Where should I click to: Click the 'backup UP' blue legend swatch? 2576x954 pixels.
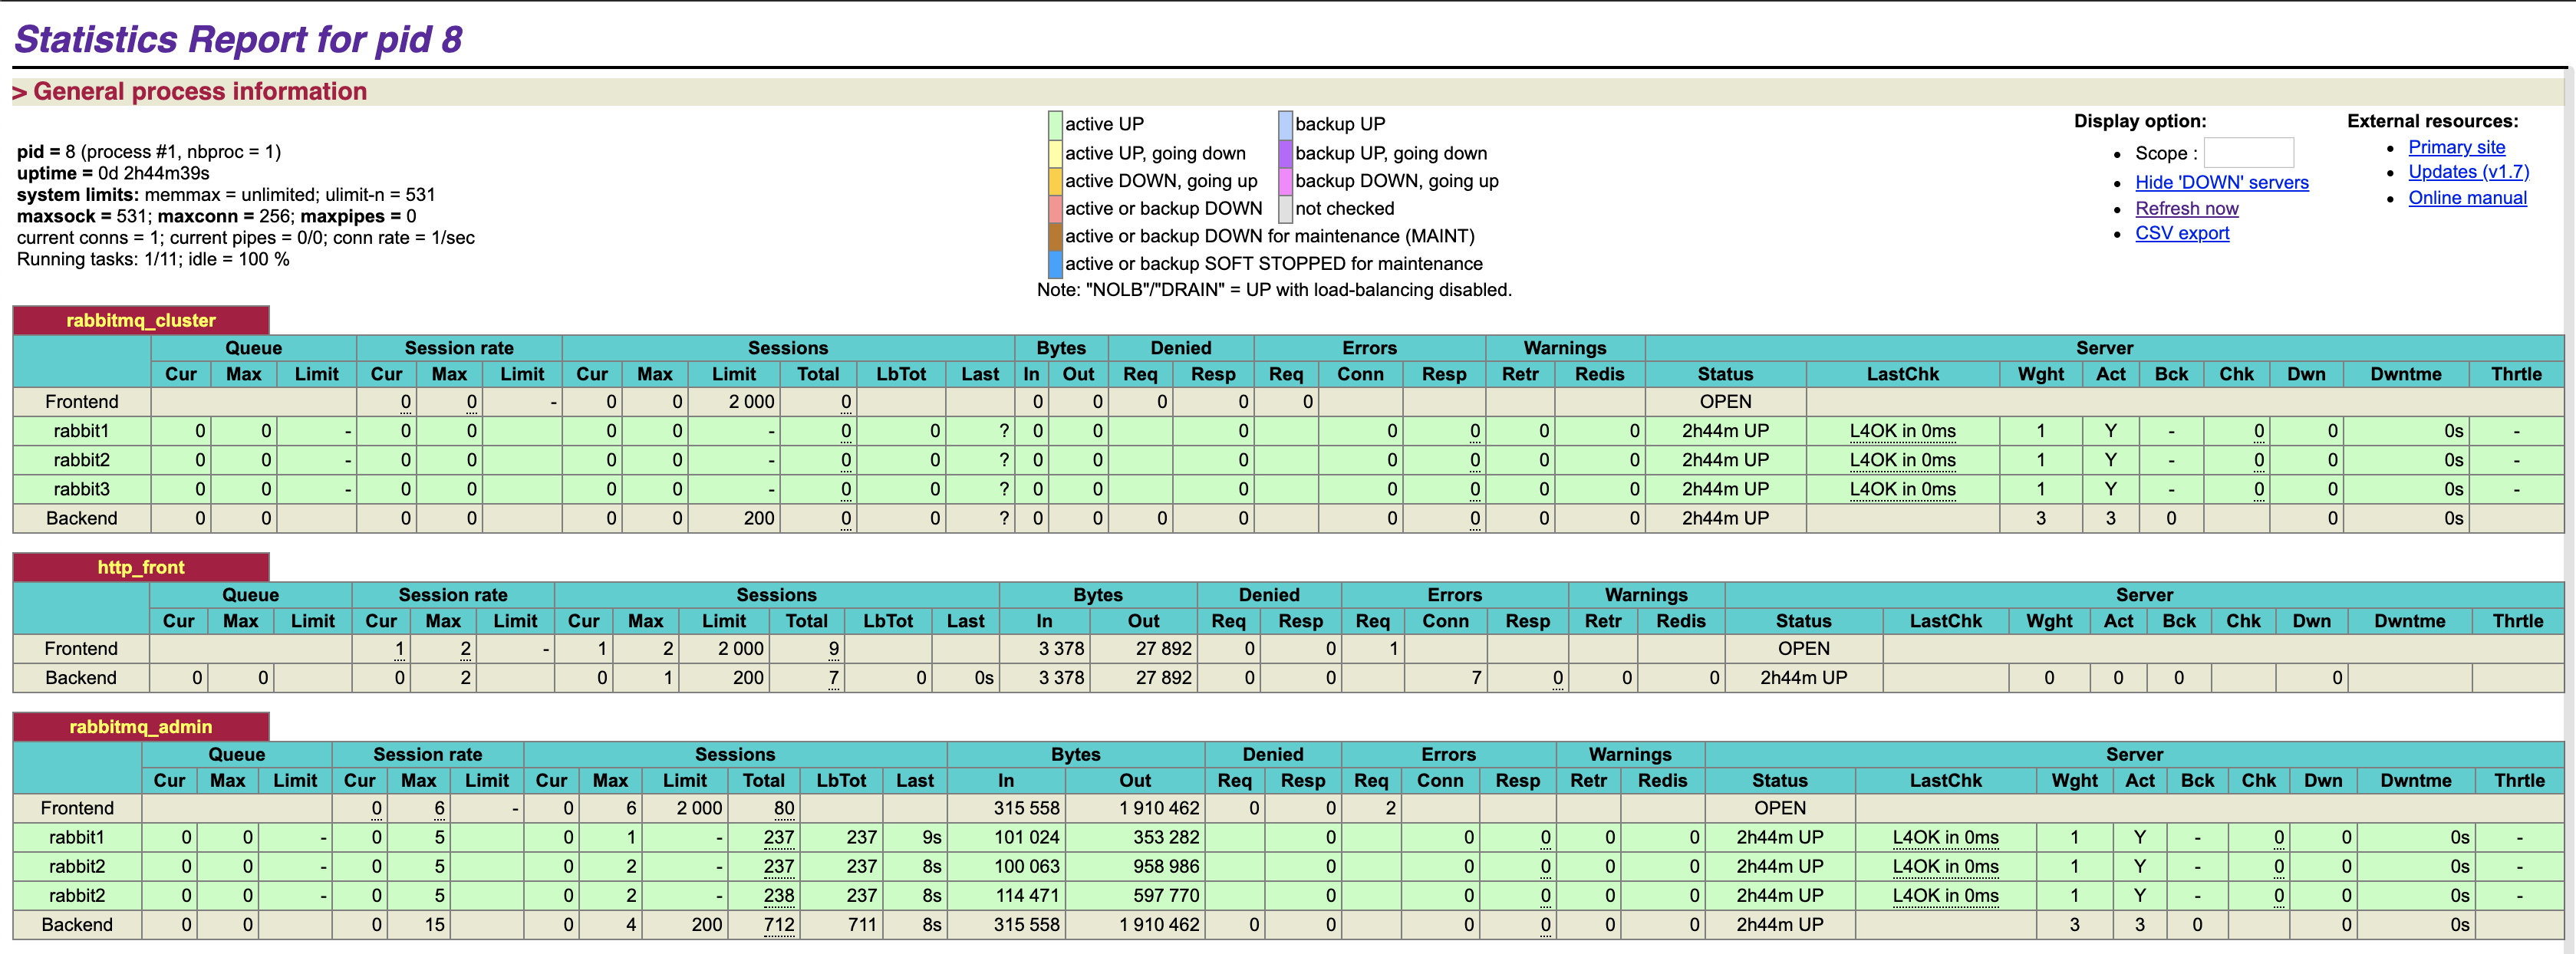click(1285, 125)
